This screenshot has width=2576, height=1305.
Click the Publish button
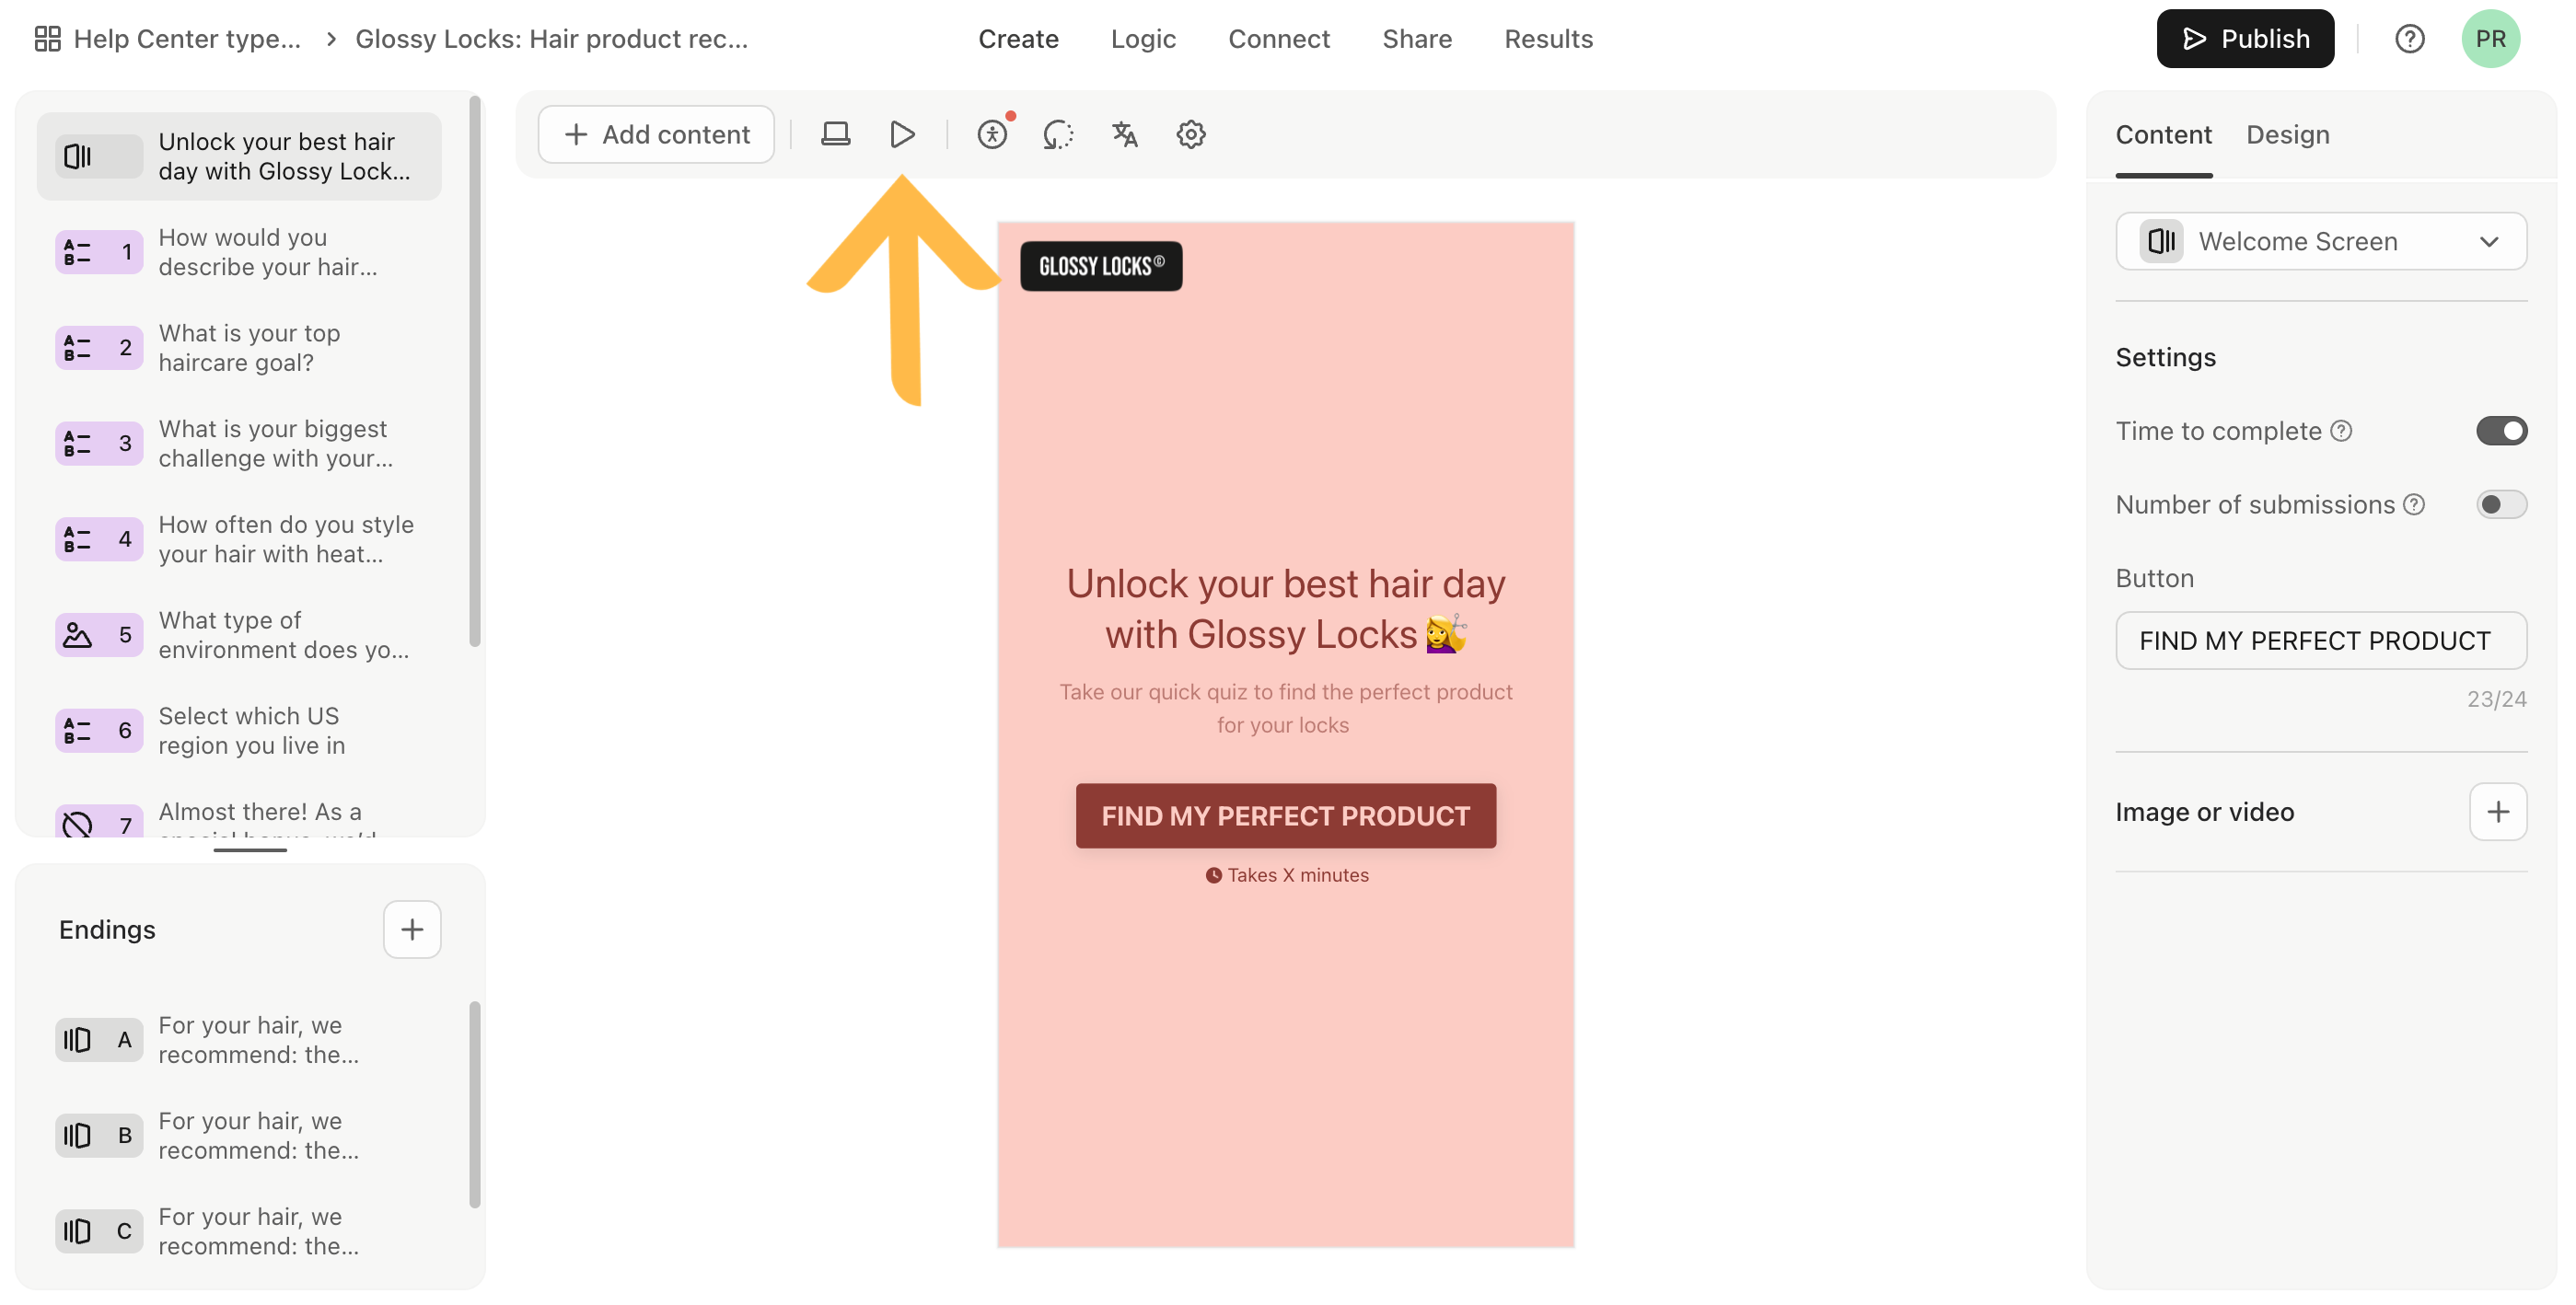2245,39
